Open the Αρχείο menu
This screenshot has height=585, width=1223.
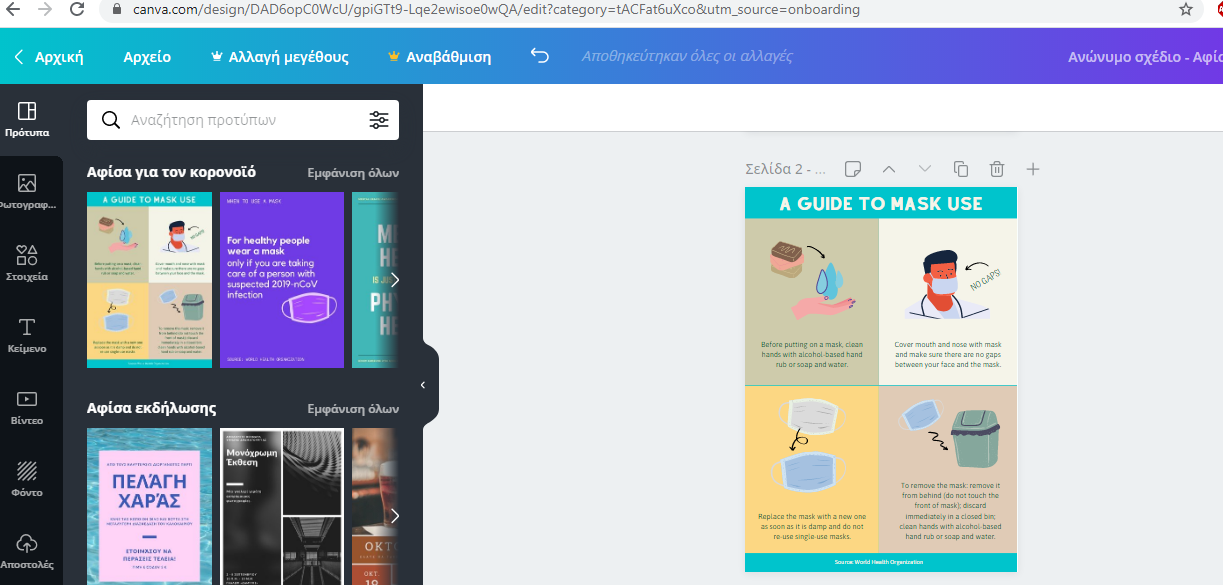[147, 57]
